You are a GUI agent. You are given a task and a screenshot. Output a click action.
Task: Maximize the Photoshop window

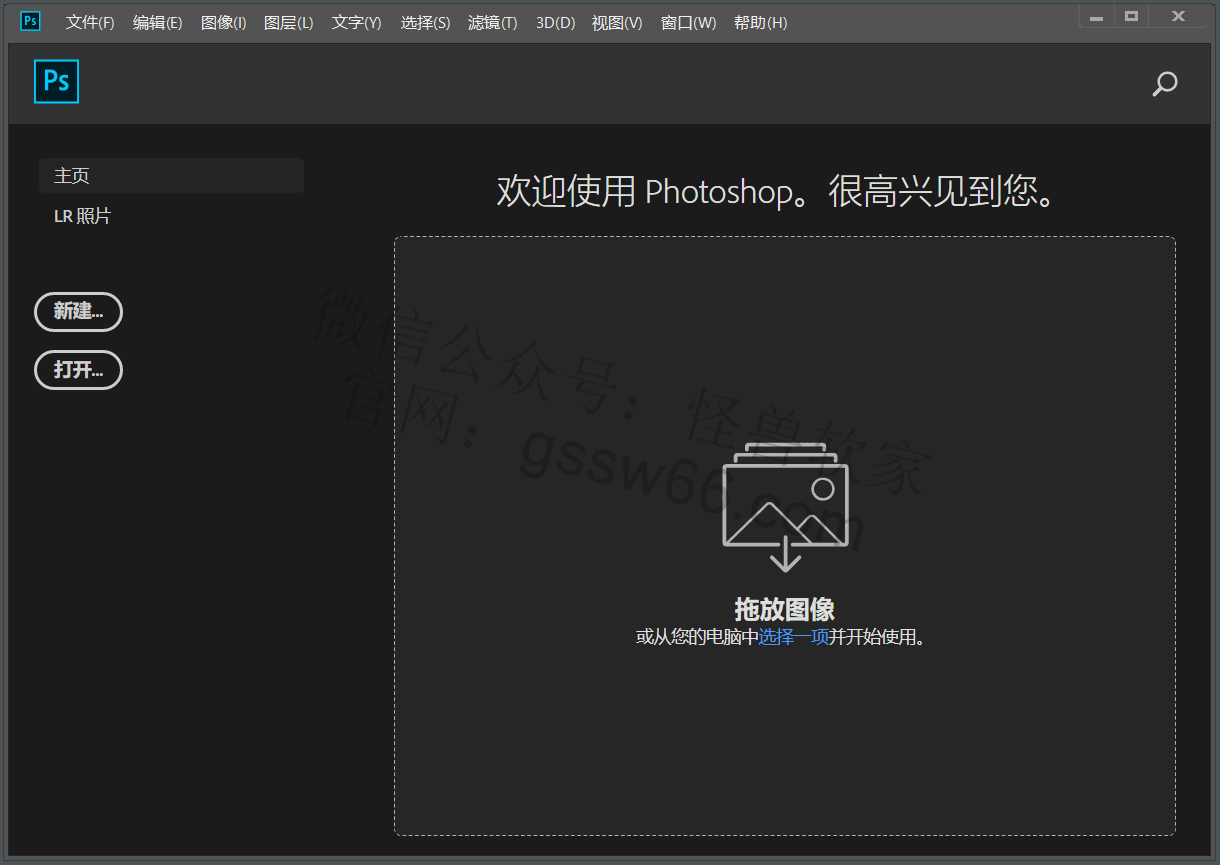pyautogui.click(x=1131, y=17)
